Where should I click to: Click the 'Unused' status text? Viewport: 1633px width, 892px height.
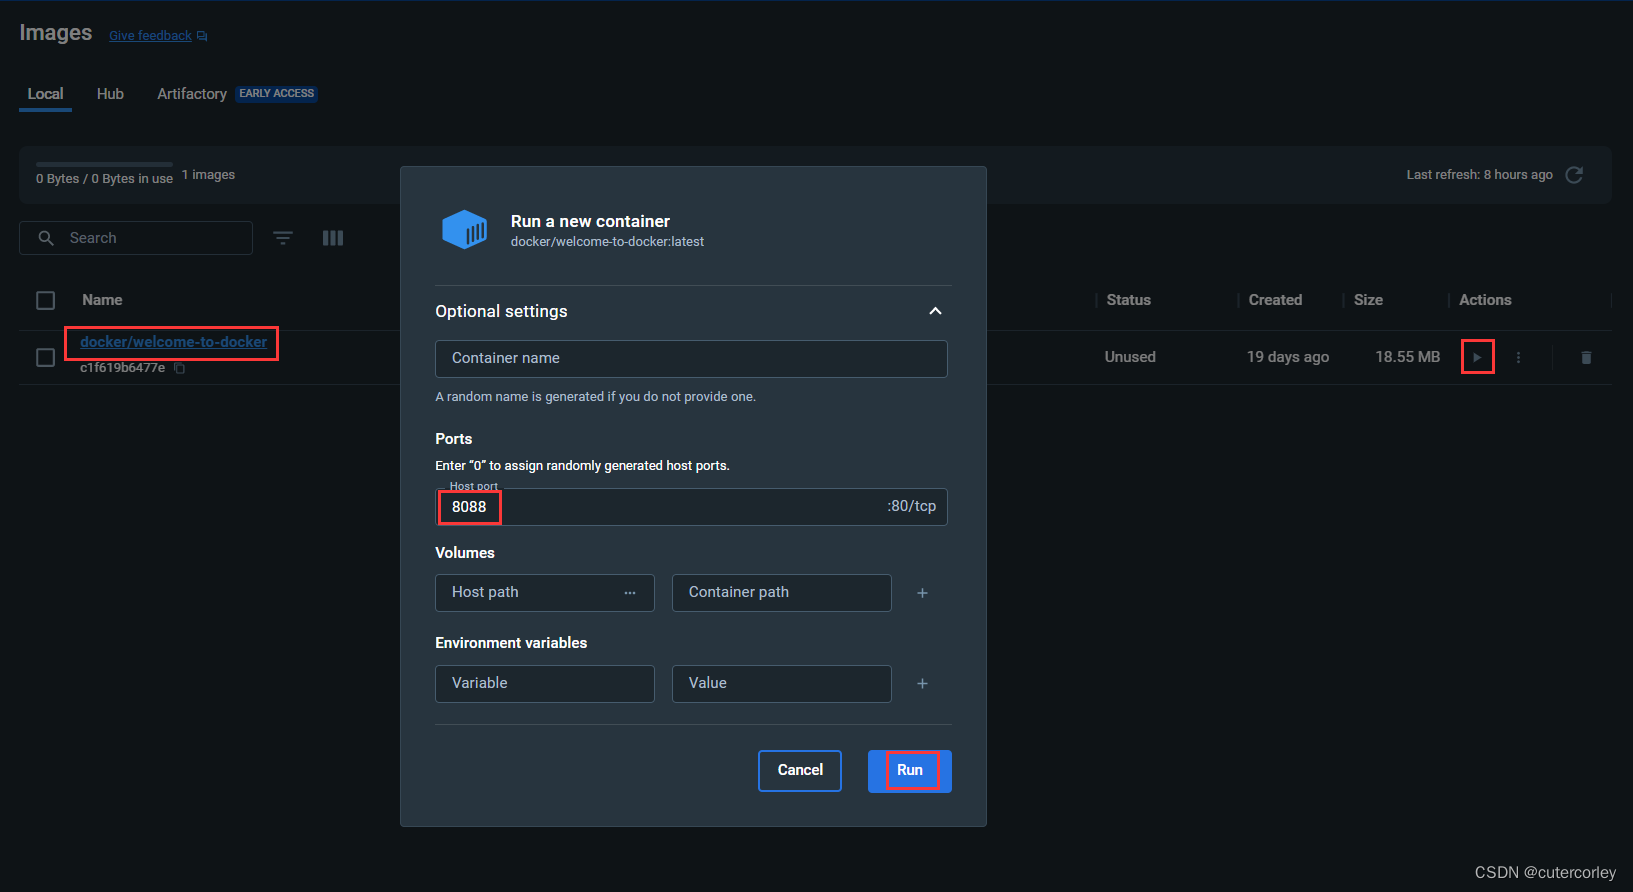pyautogui.click(x=1130, y=357)
